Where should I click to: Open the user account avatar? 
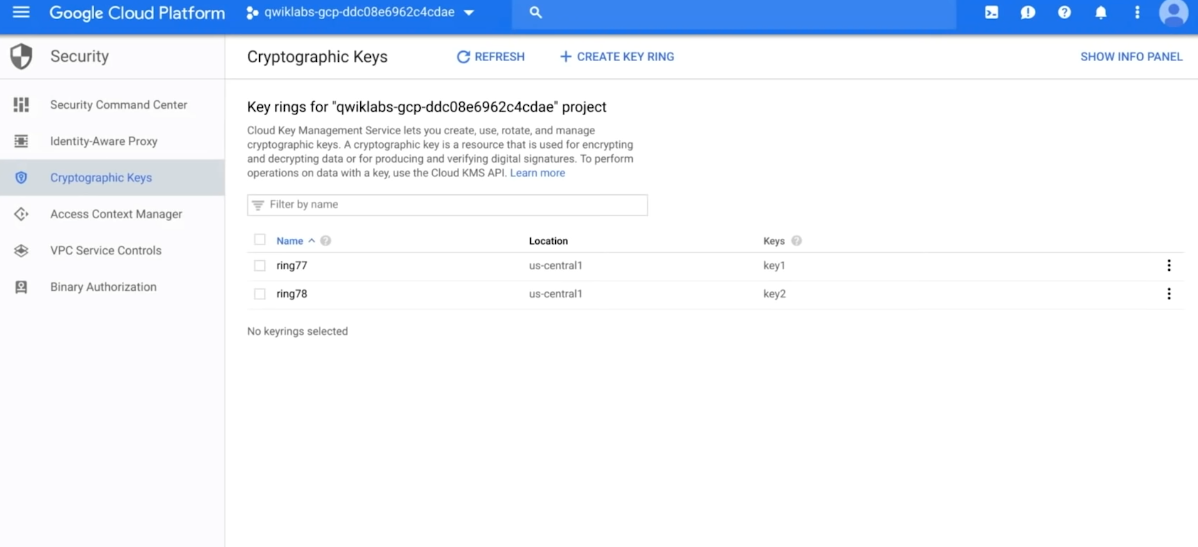coord(1174,12)
